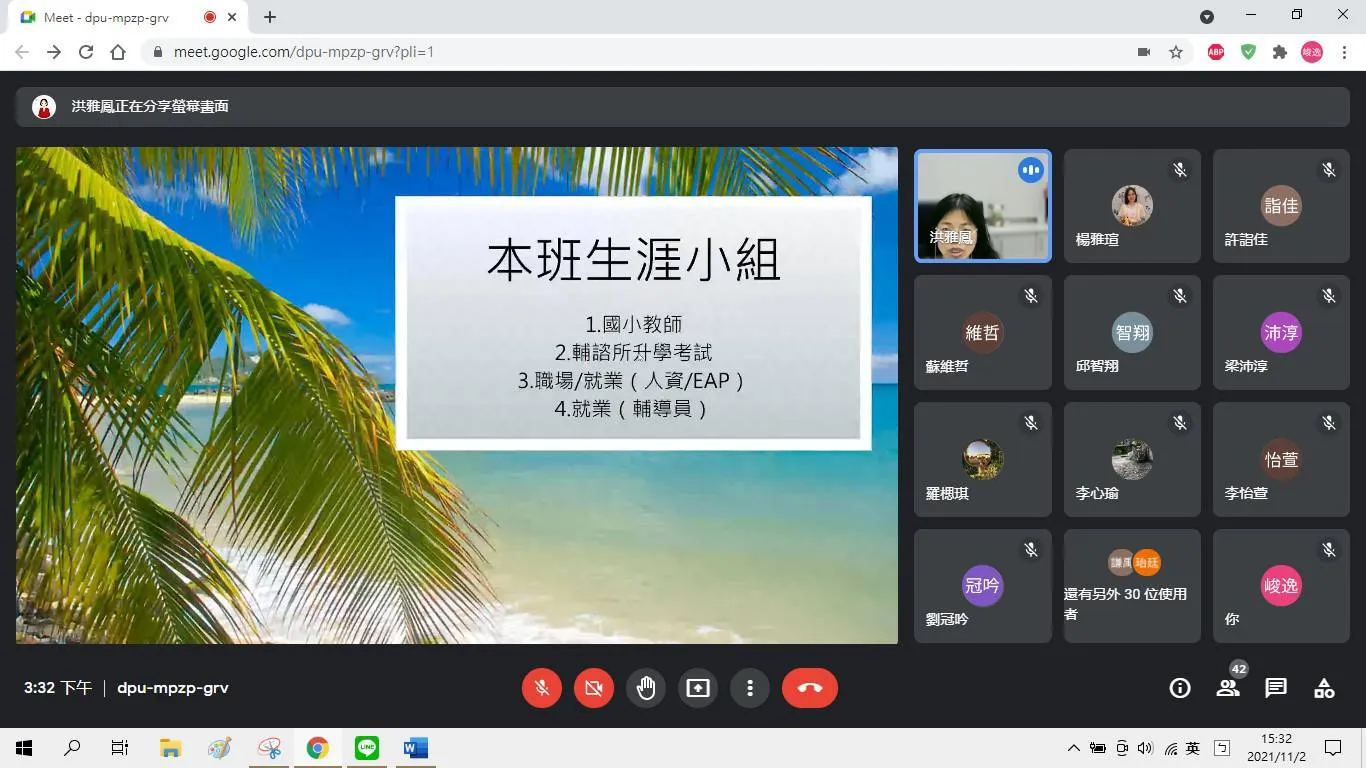
Task: Expand the tab search dropdown arrow
Action: click(1207, 17)
